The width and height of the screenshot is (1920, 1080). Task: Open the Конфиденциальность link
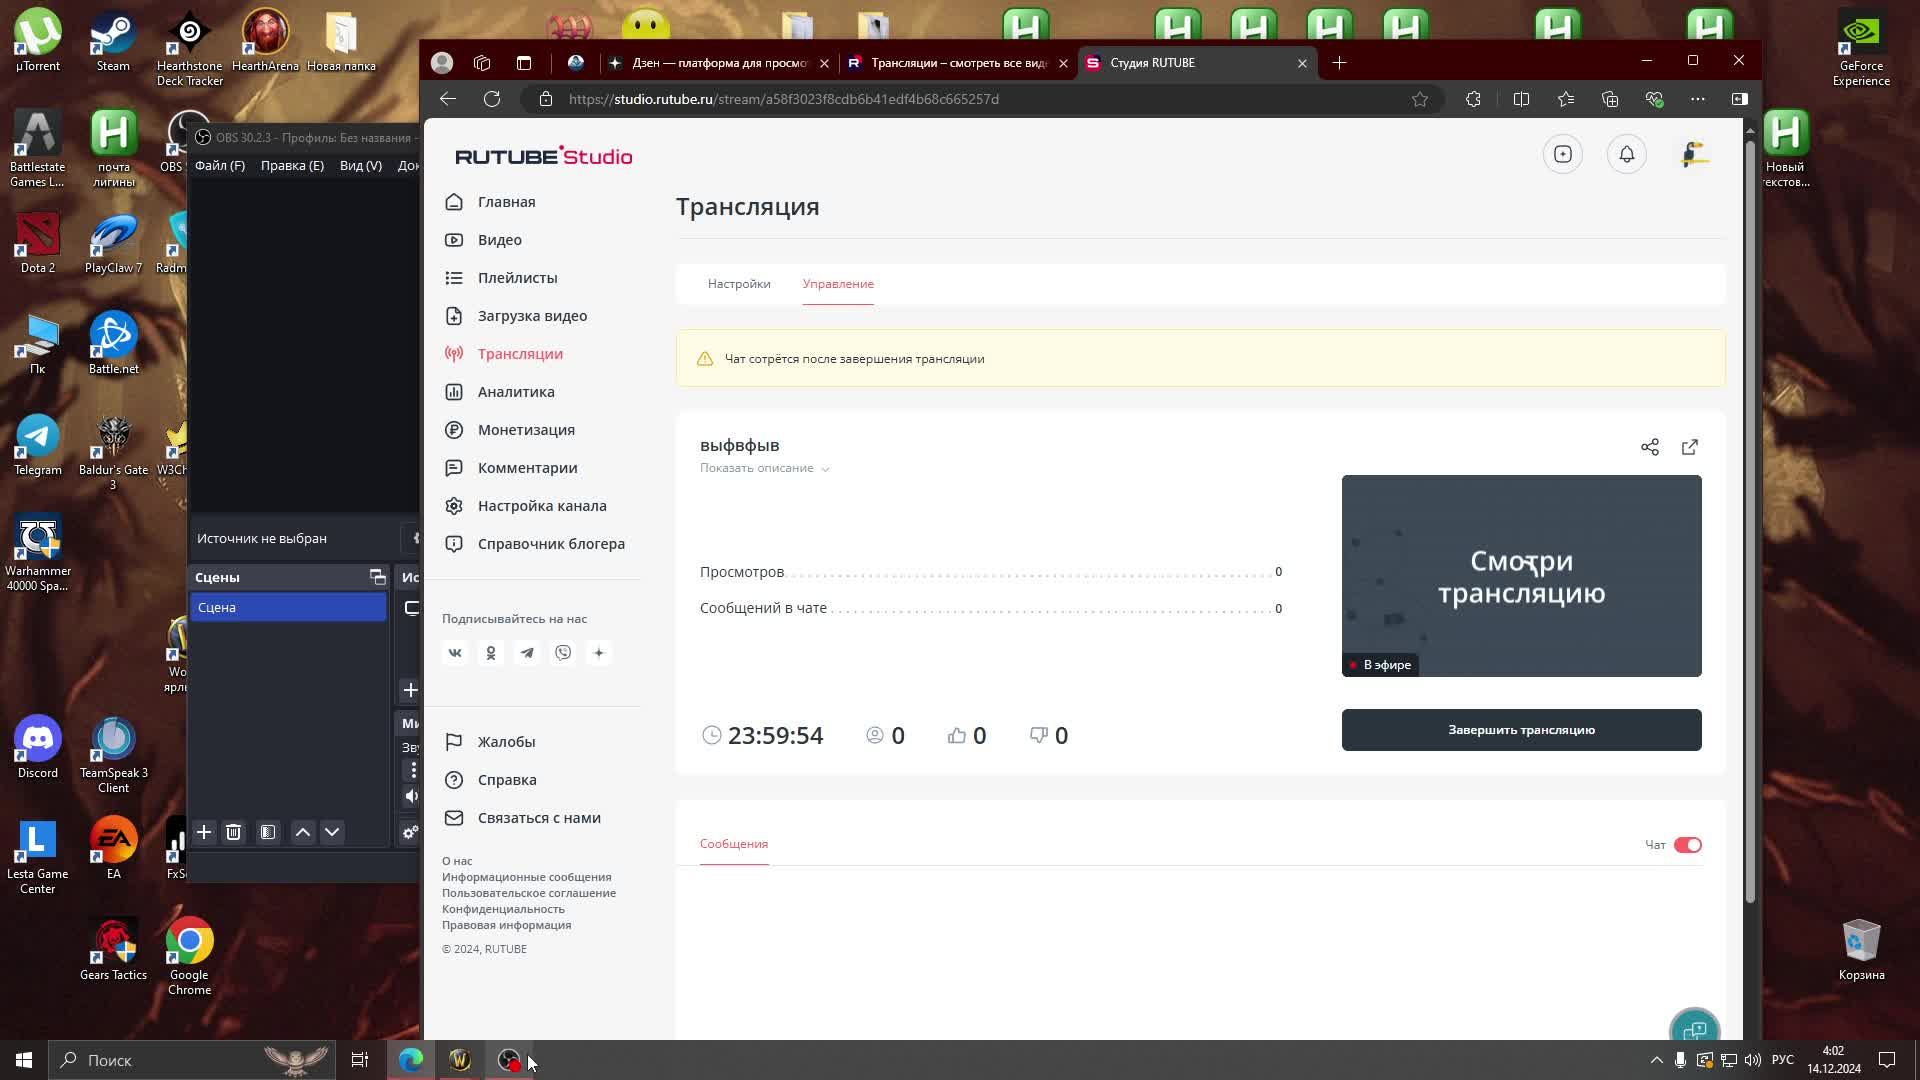click(x=503, y=909)
